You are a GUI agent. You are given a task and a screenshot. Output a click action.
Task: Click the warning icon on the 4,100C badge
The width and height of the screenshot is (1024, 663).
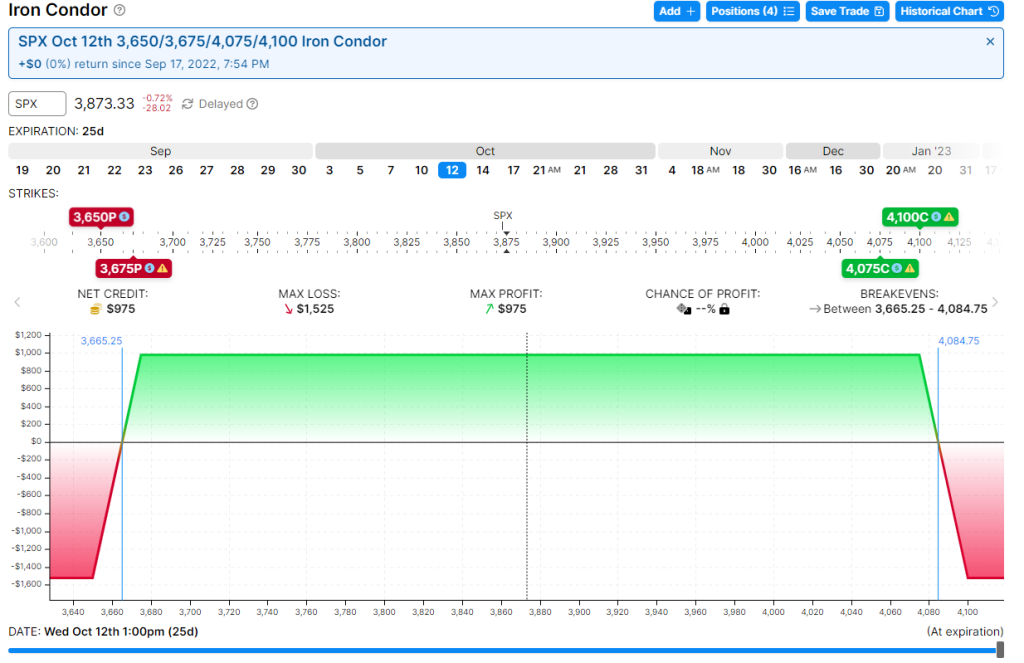[948, 217]
